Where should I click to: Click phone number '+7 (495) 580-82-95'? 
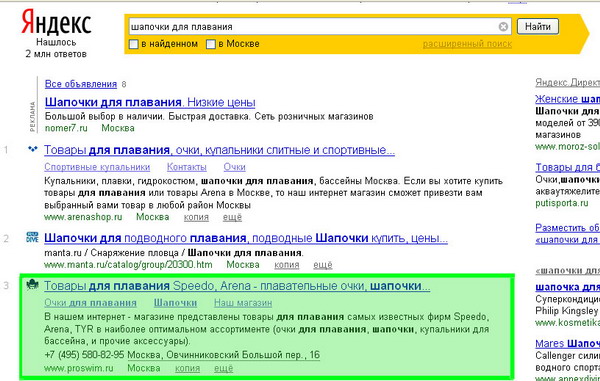[84, 355]
